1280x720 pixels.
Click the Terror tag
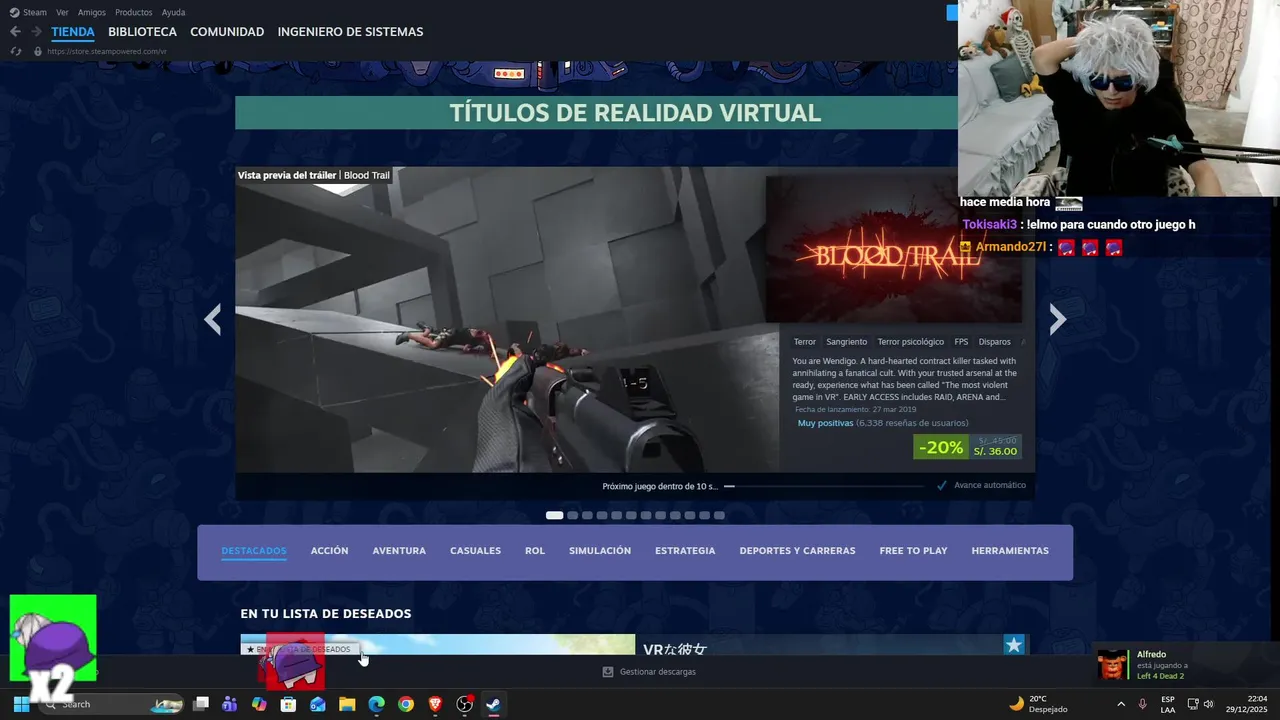click(805, 342)
